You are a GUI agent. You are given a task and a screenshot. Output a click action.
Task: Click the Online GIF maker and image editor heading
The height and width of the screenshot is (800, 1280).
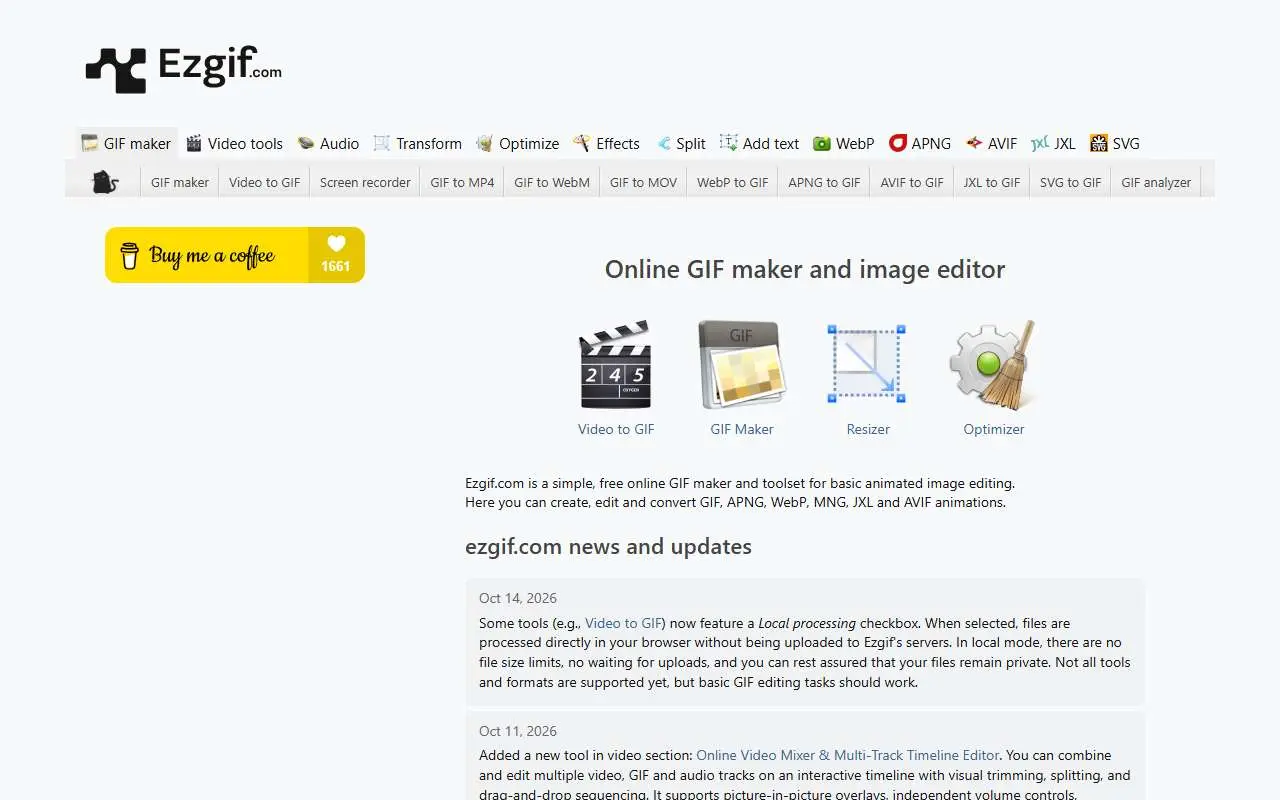click(x=805, y=269)
